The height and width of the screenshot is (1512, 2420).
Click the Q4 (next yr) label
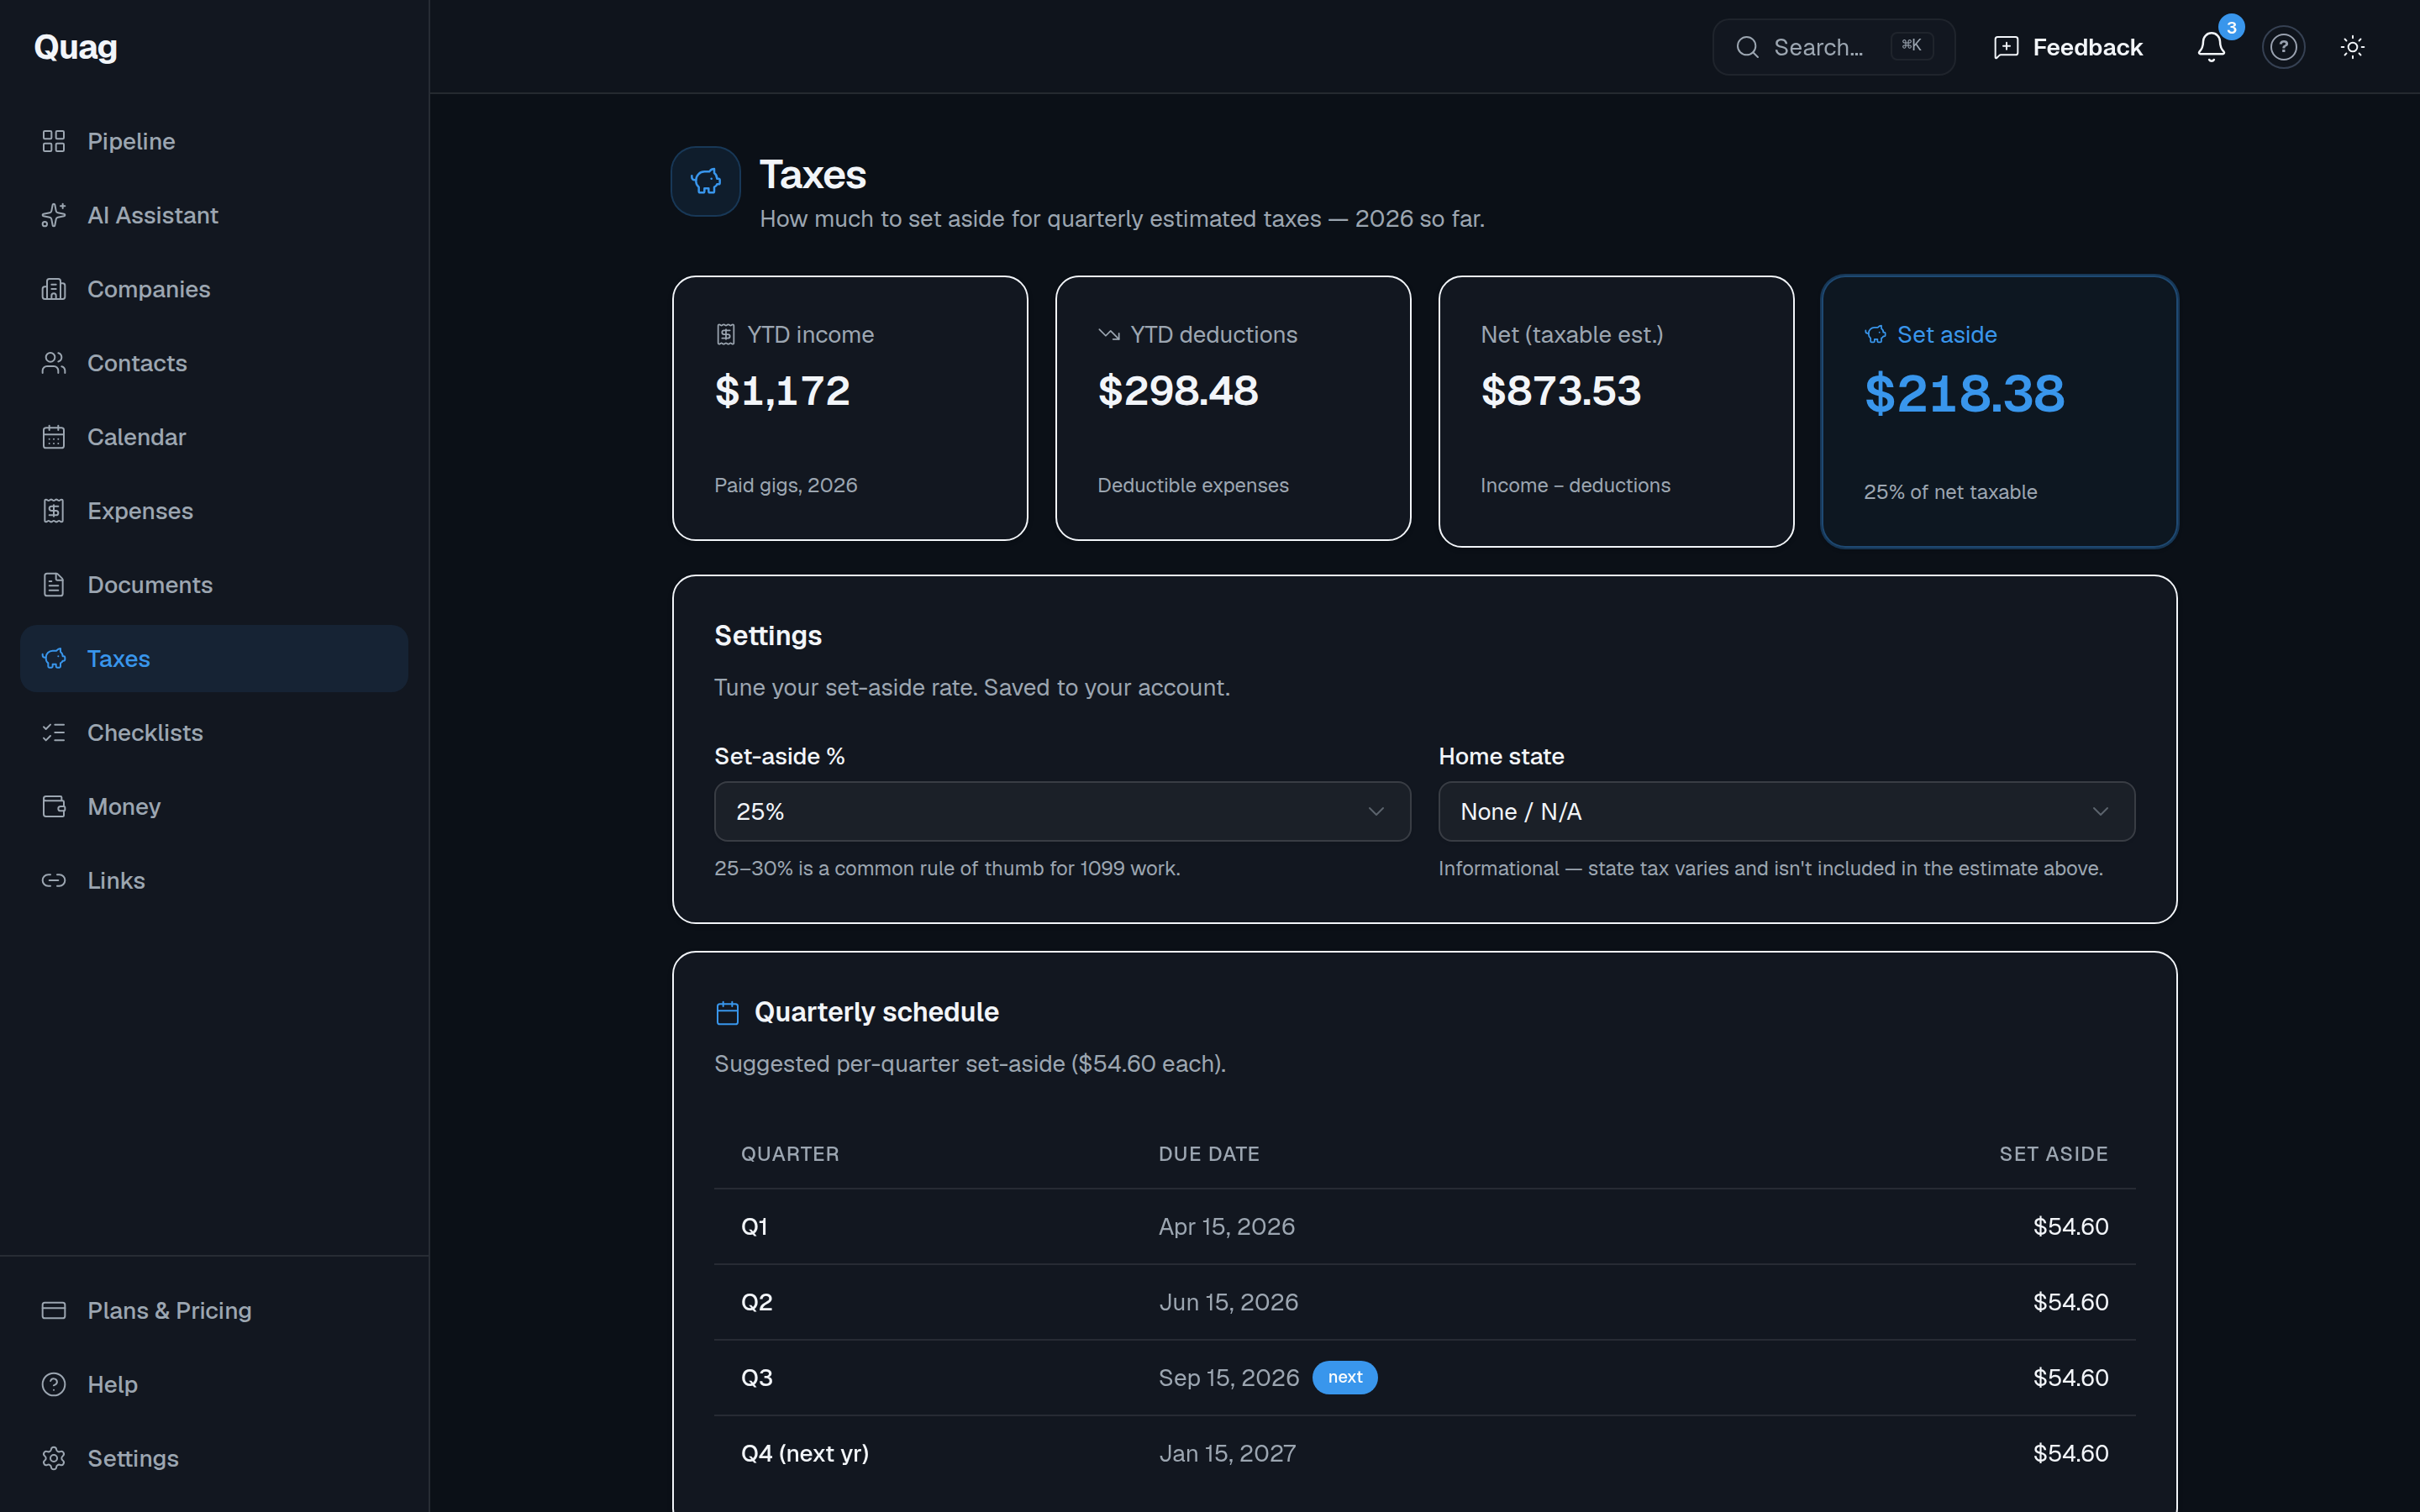pos(805,1453)
